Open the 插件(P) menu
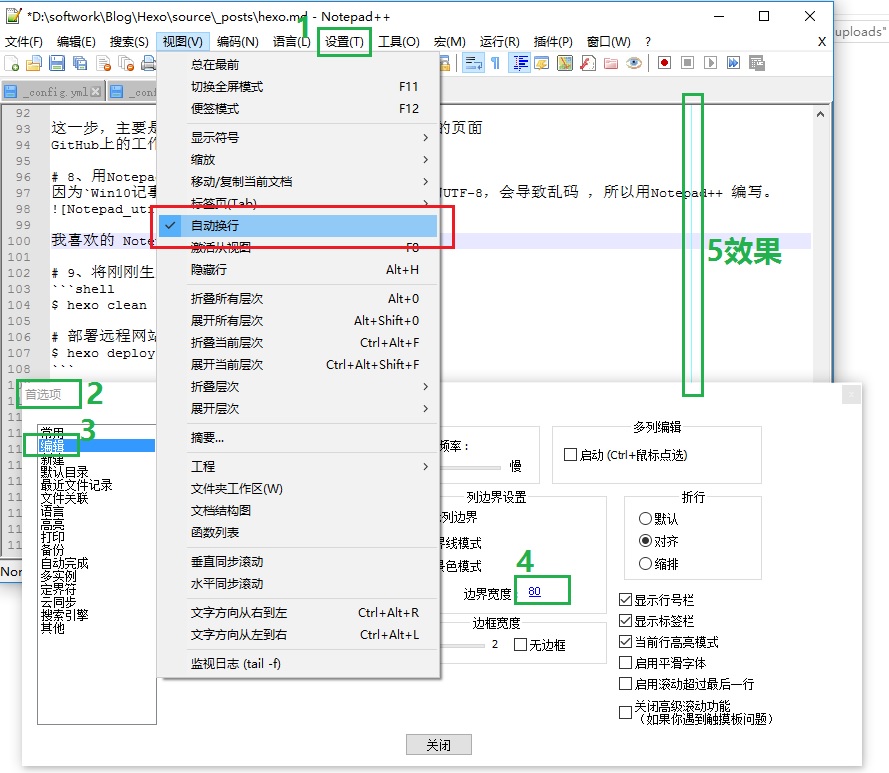This screenshot has width=889, height=773. click(553, 41)
